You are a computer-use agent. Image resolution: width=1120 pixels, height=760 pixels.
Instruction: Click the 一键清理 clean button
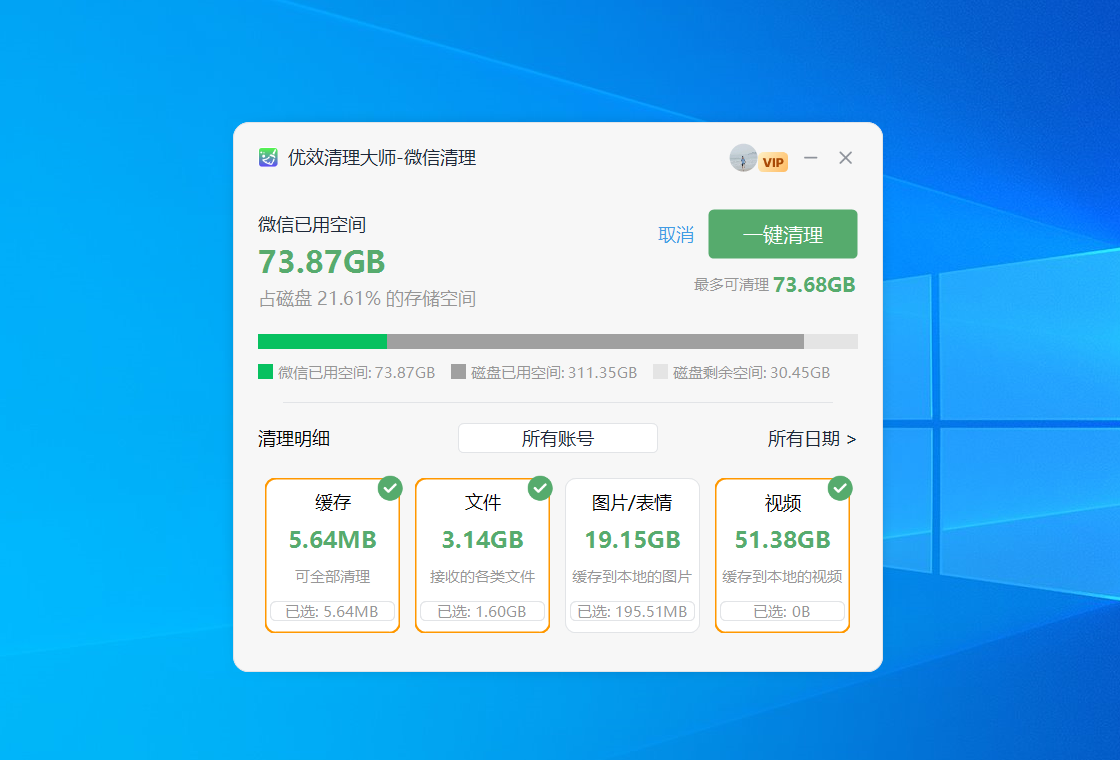point(782,234)
